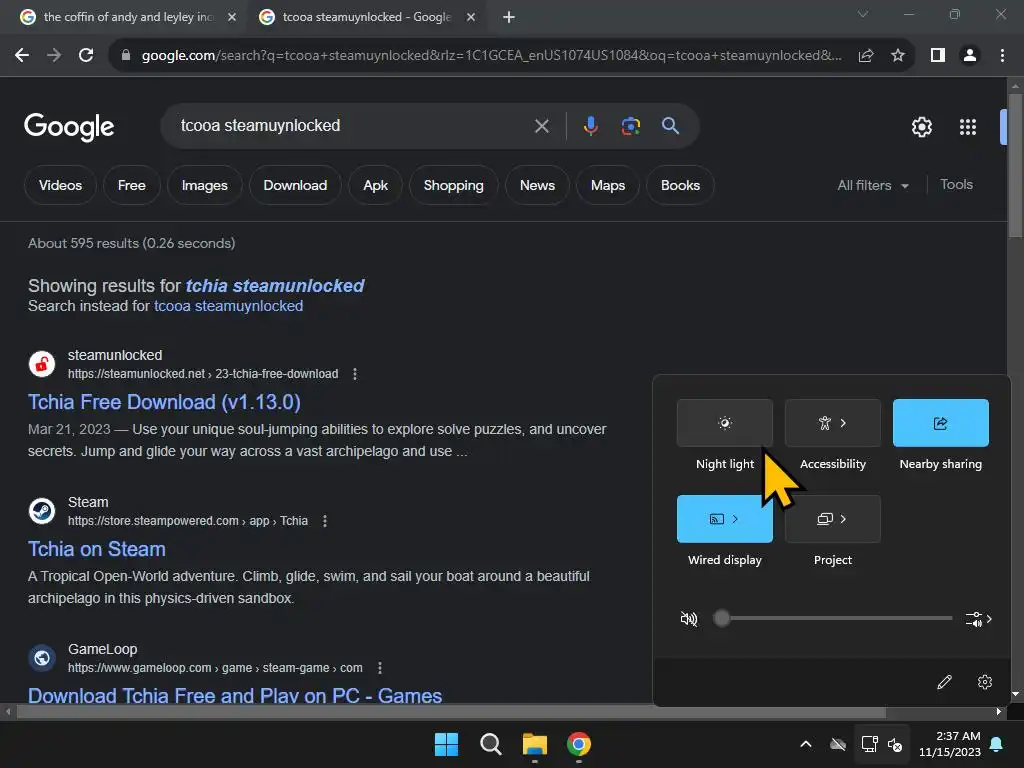The height and width of the screenshot is (768, 1024).
Task: Focus the Google search box
Action: point(353,125)
